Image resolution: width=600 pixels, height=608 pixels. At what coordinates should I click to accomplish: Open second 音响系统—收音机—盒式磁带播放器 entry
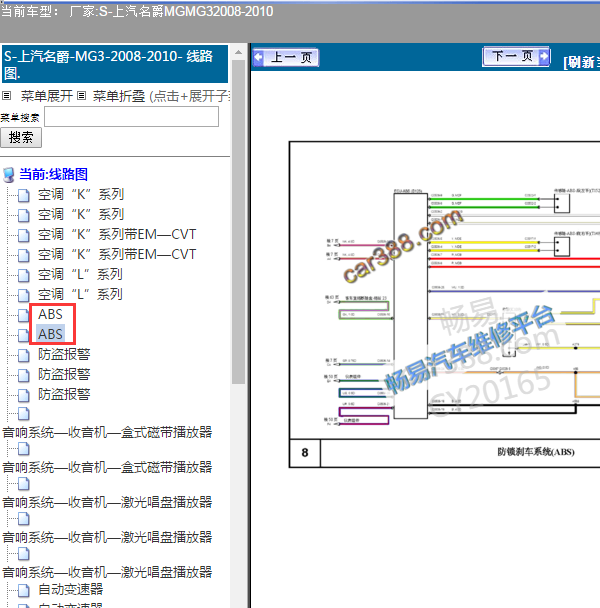[107, 467]
